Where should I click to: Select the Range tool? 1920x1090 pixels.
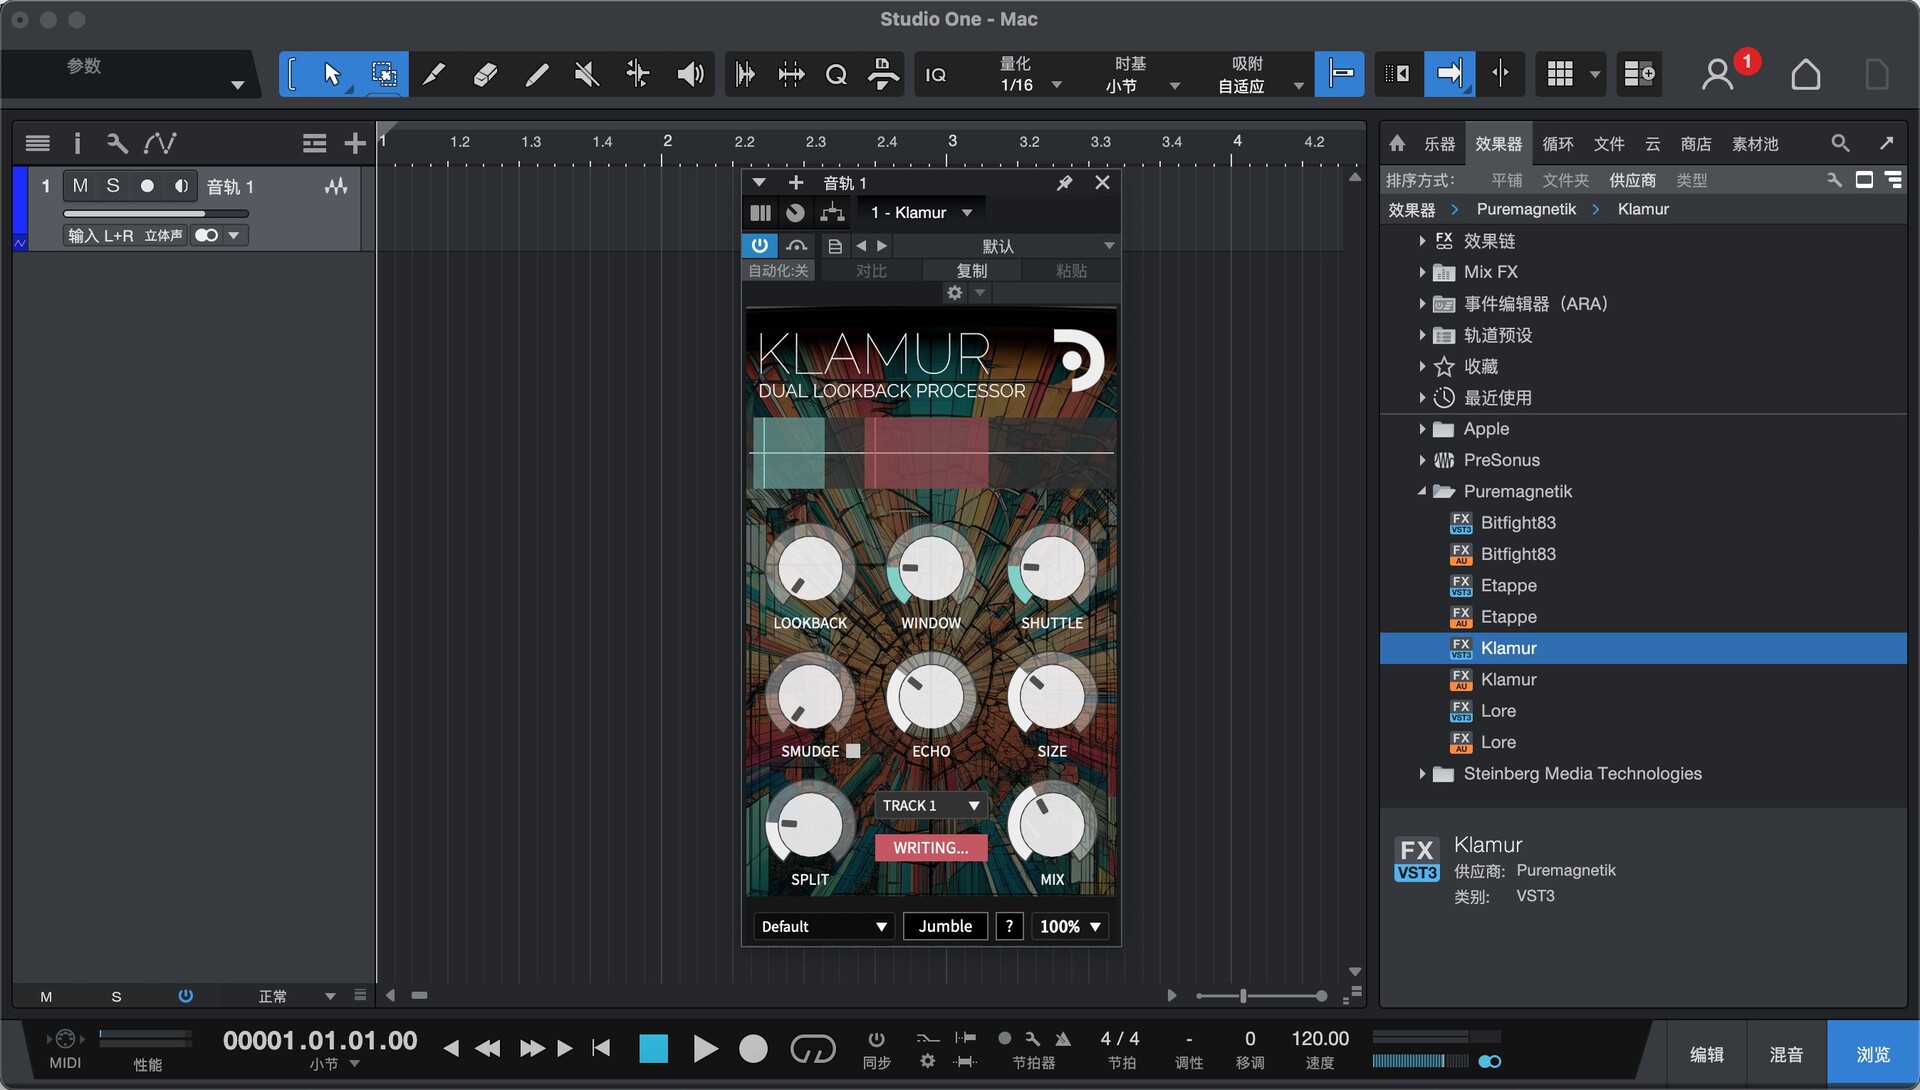point(384,74)
